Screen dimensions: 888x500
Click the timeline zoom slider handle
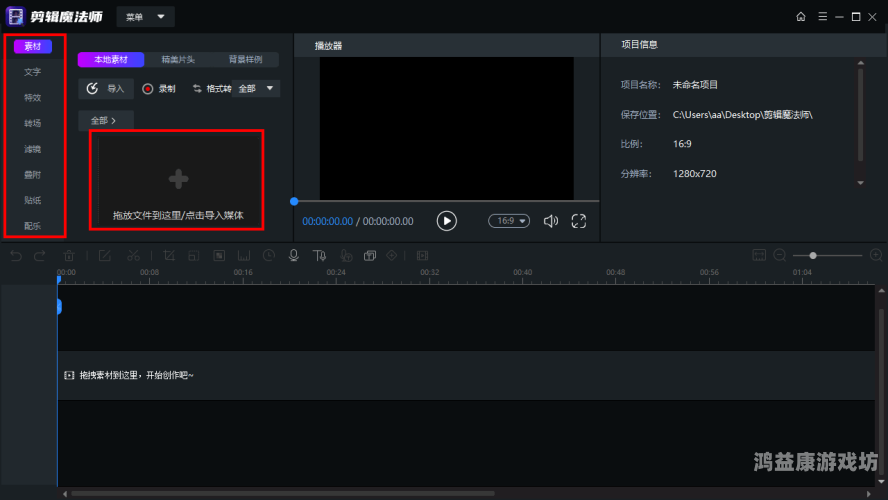[x=813, y=256]
